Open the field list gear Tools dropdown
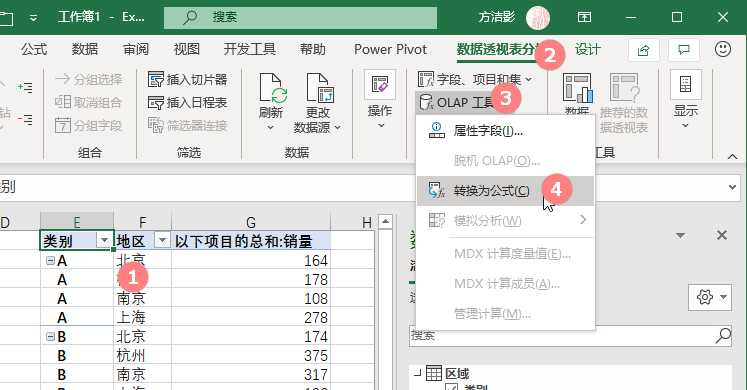Viewport: 747px width, 390px height. coord(710,297)
